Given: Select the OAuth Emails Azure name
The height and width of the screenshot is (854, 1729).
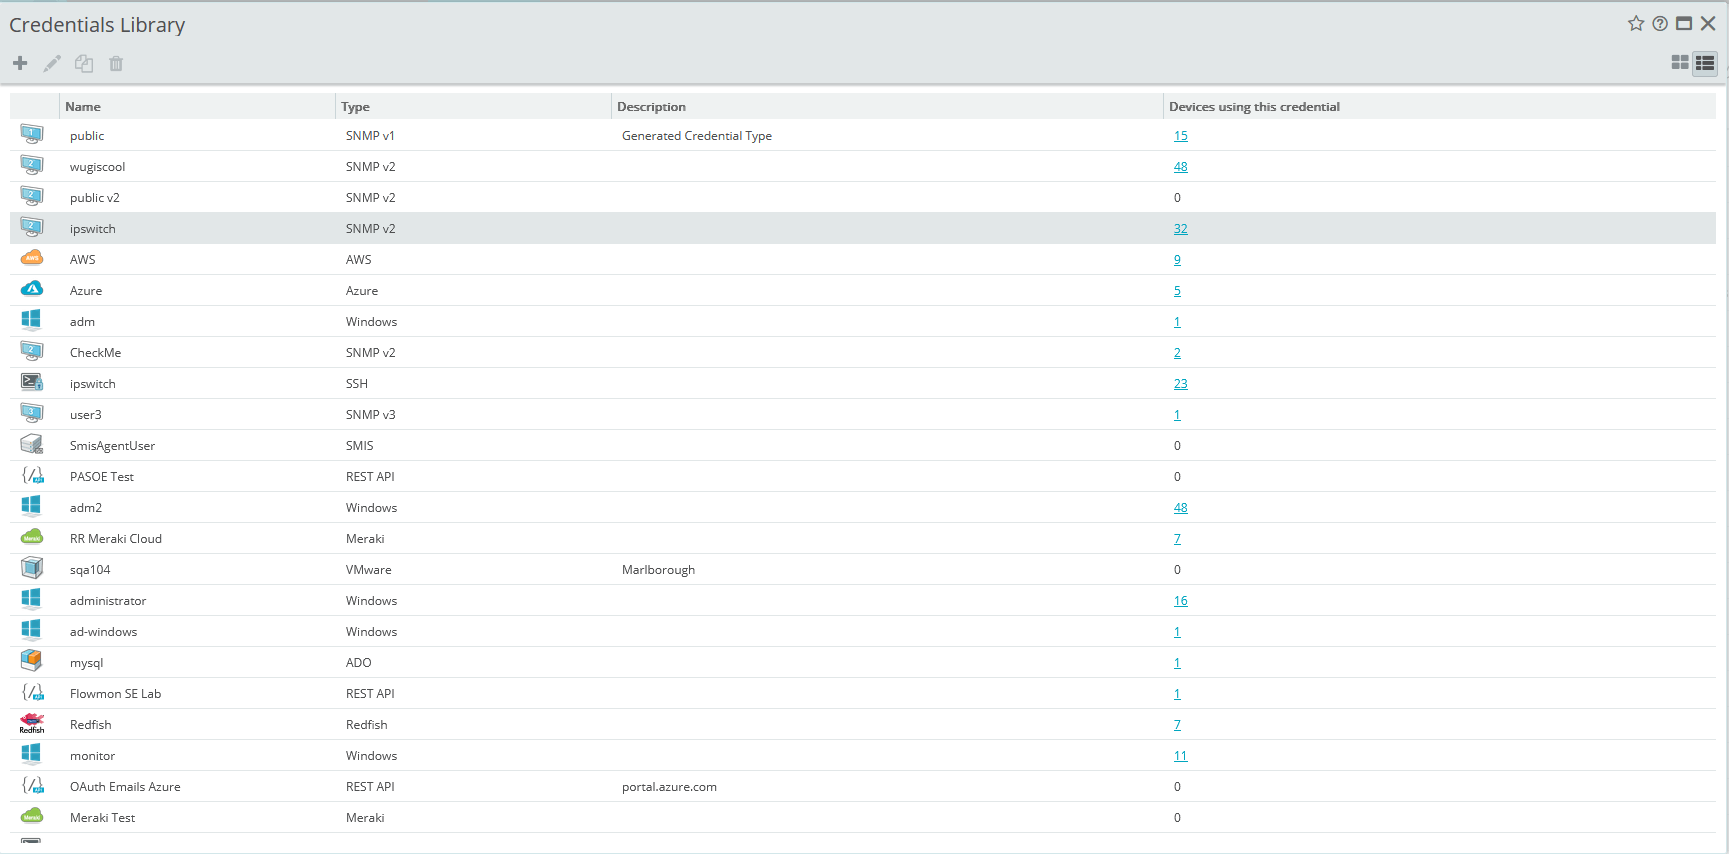Looking at the screenshot, I should point(125,787).
